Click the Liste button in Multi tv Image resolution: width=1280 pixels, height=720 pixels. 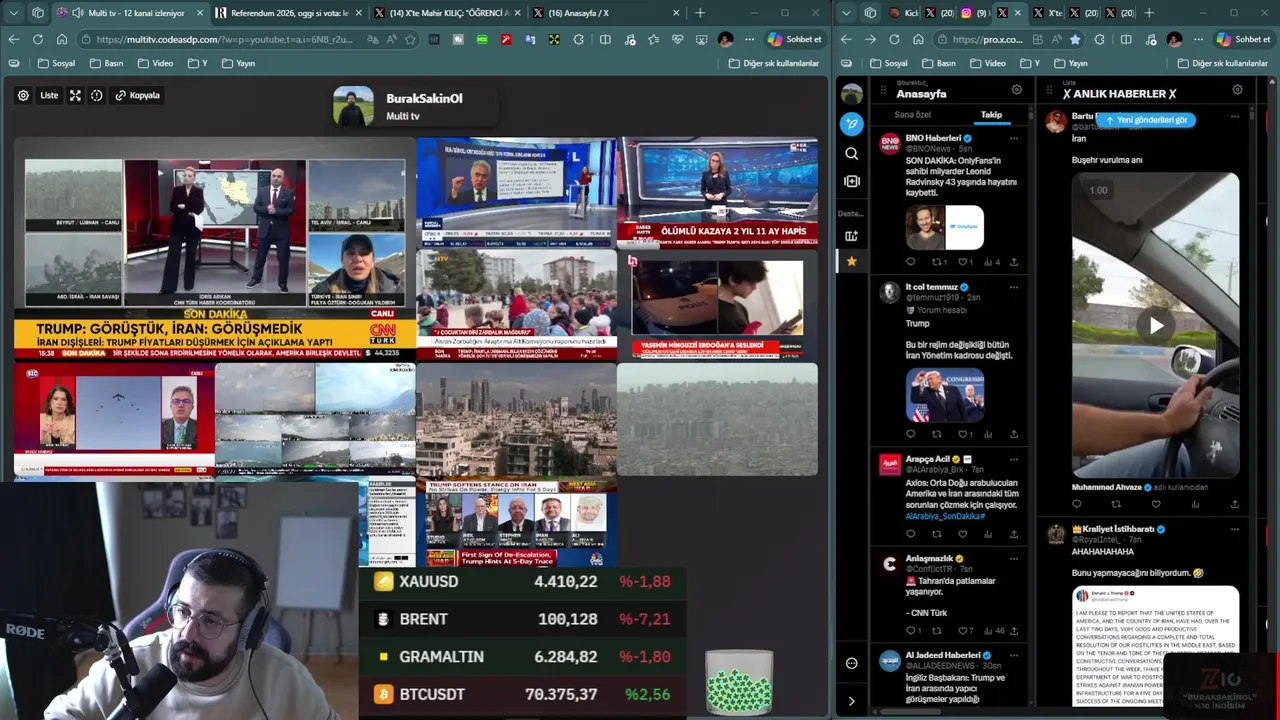[x=49, y=95]
